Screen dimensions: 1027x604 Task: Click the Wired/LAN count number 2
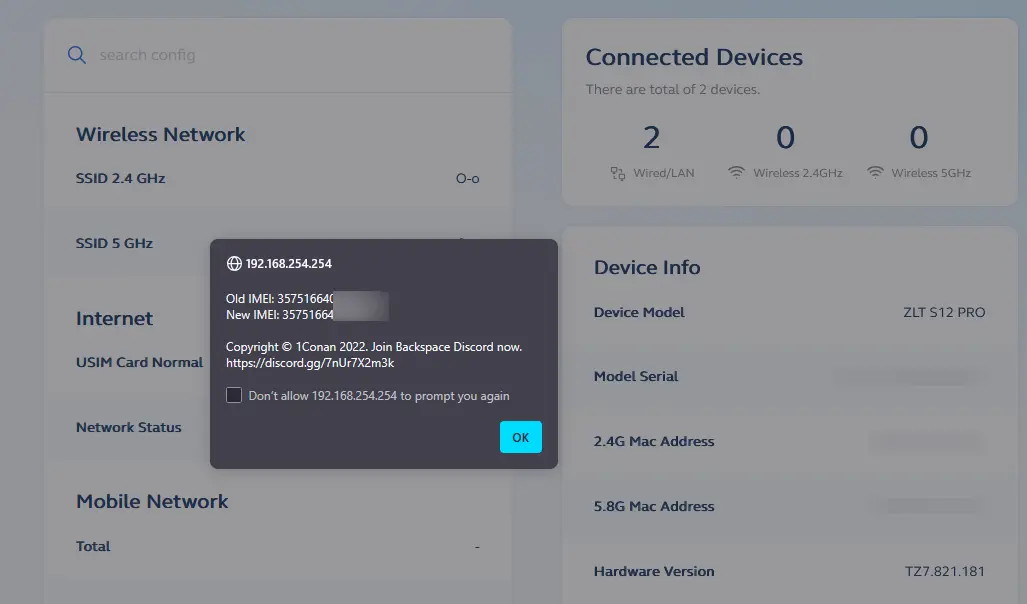(x=651, y=138)
